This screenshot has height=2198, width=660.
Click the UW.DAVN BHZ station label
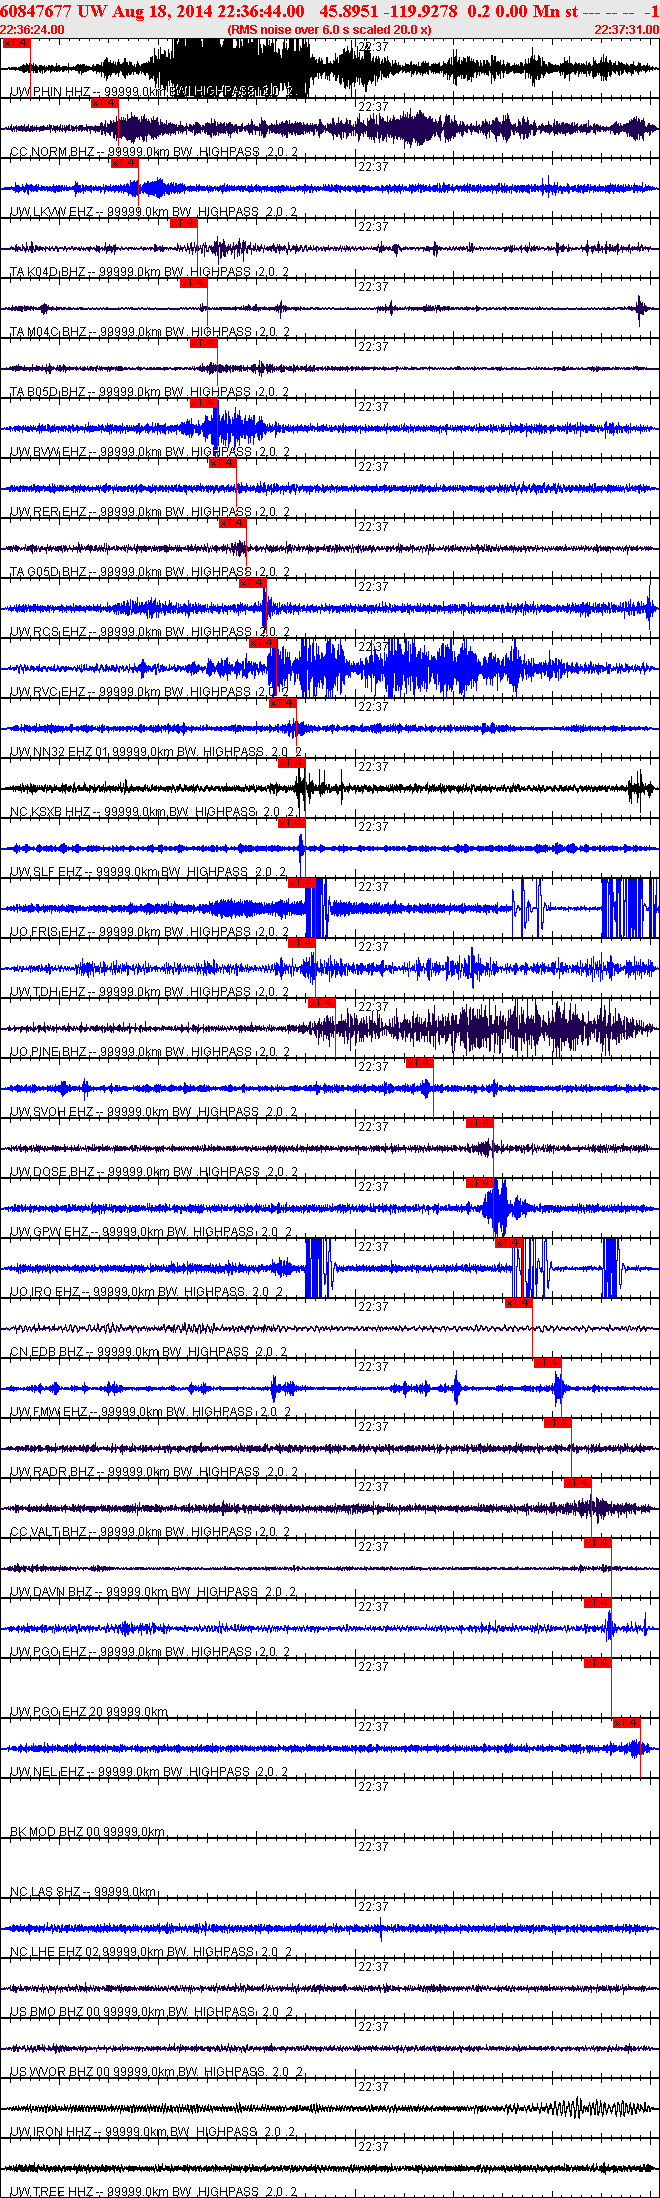click(152, 1592)
